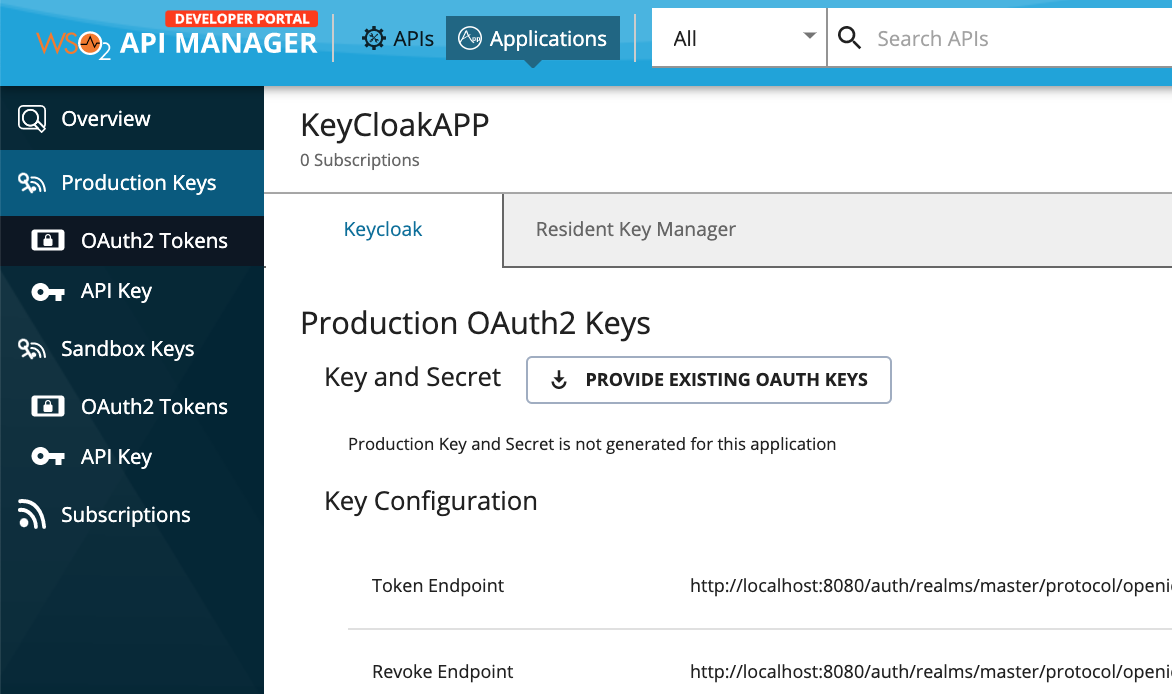Open the APIs menu item
This screenshot has width=1172, height=694.
pyautogui.click(x=398, y=38)
